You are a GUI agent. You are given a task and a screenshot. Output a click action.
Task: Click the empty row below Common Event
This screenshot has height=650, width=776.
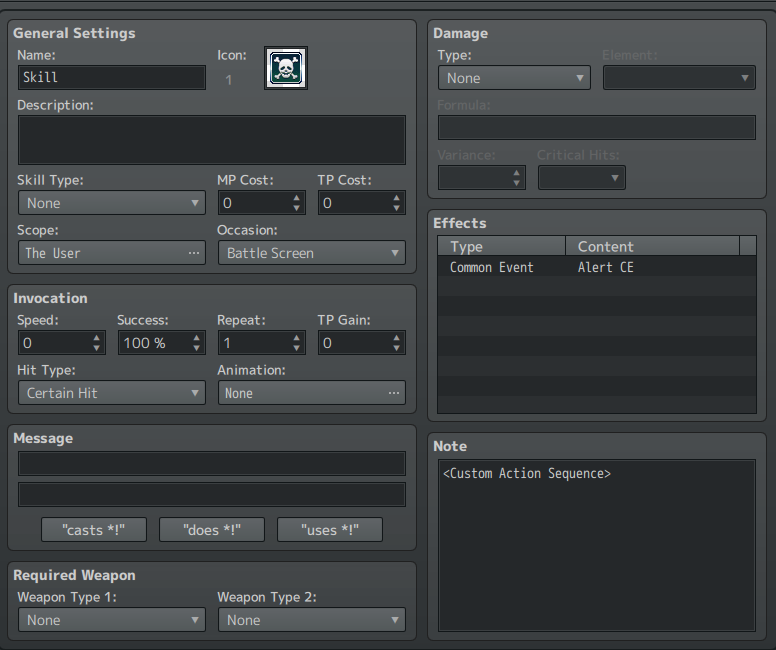[597, 287]
